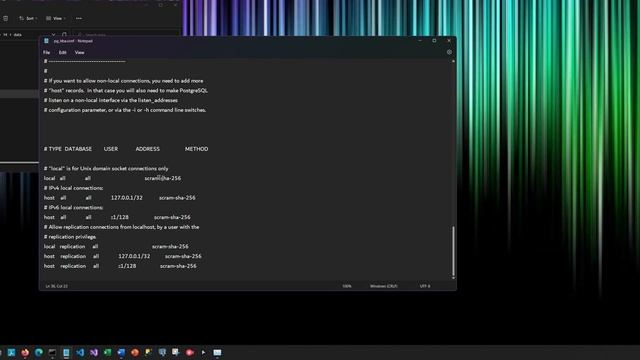
Task: Click the 'local replication all' line
Action: click(116, 247)
